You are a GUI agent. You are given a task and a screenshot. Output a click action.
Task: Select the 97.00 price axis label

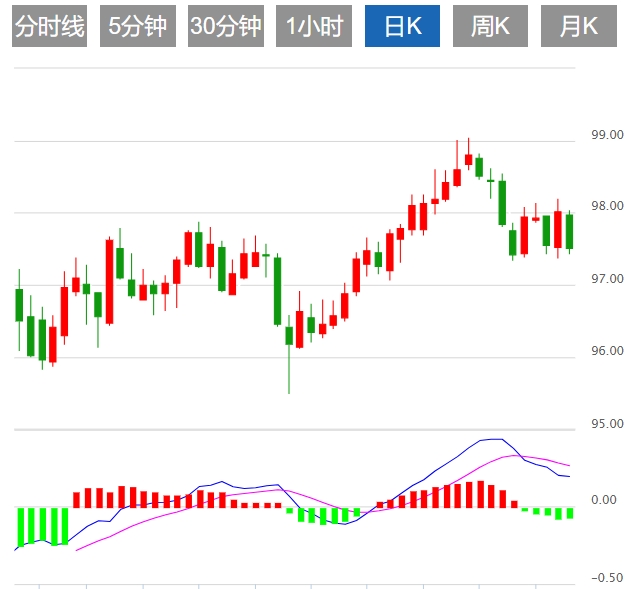pyautogui.click(x=607, y=279)
